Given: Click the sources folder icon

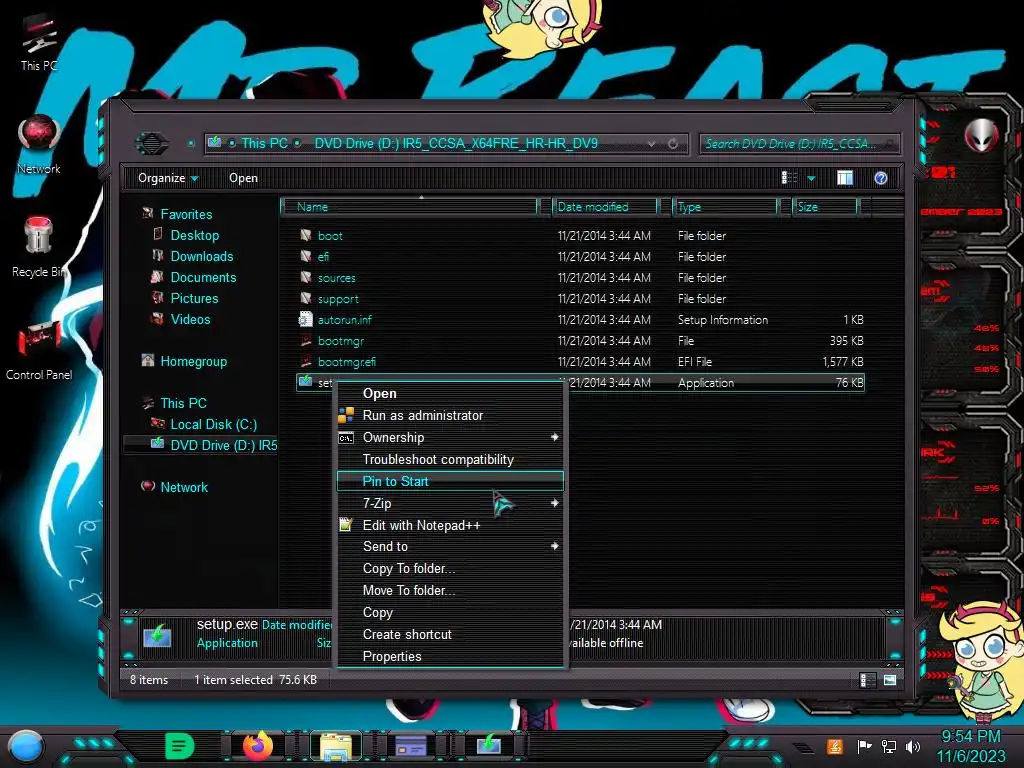Looking at the screenshot, I should point(305,277).
